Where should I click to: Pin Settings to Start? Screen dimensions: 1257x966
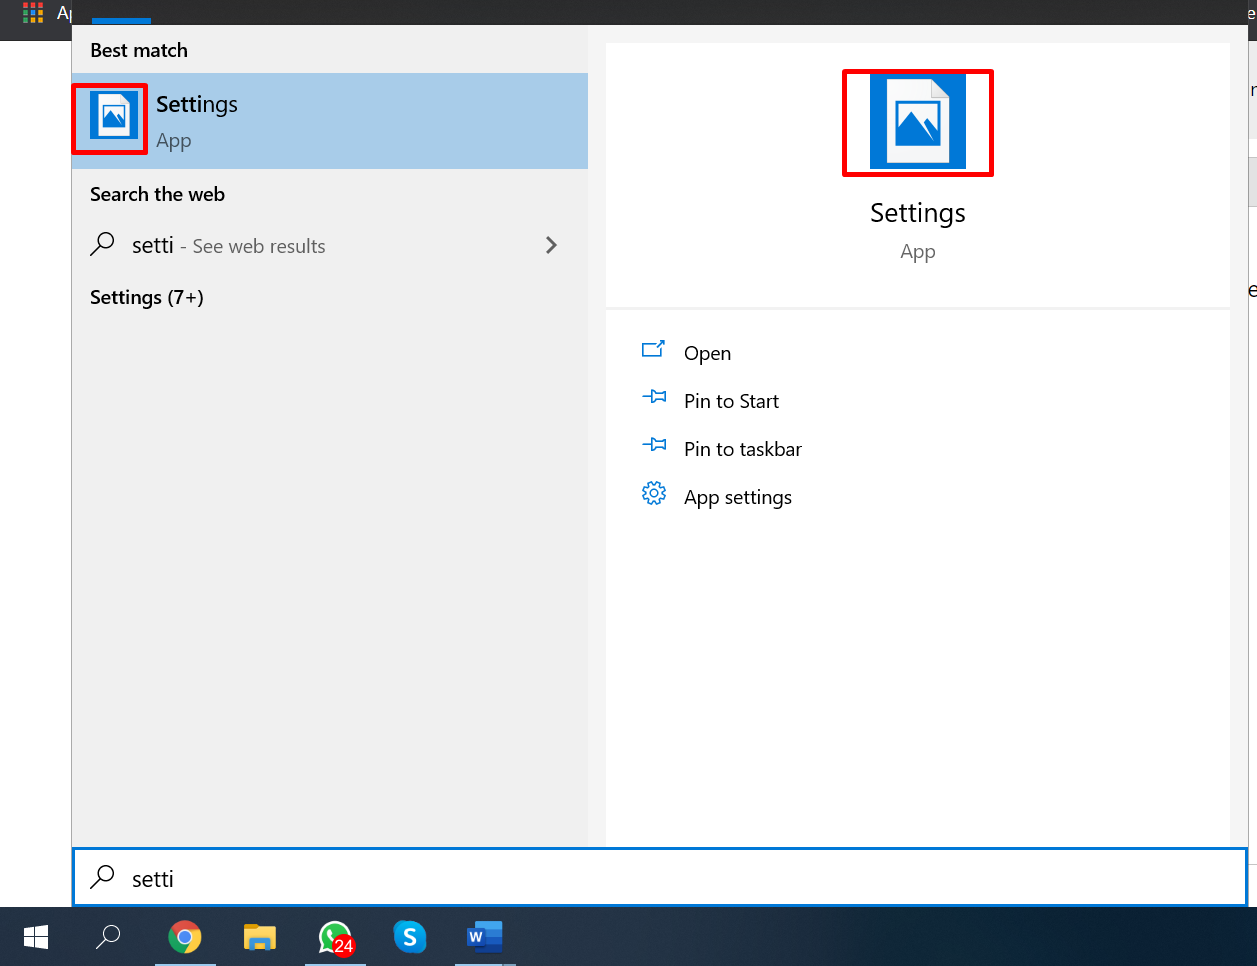[731, 401]
